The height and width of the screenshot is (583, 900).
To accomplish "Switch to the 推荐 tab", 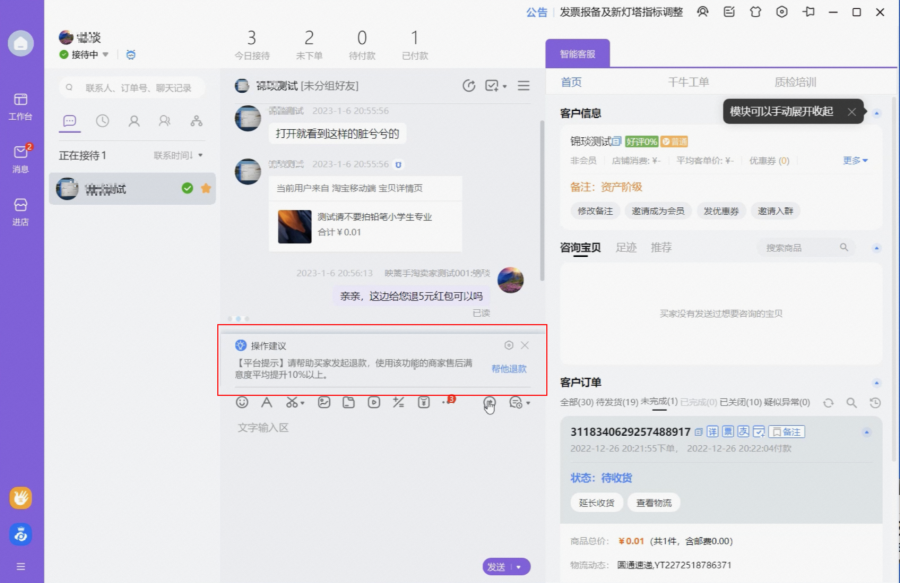I will point(661,247).
